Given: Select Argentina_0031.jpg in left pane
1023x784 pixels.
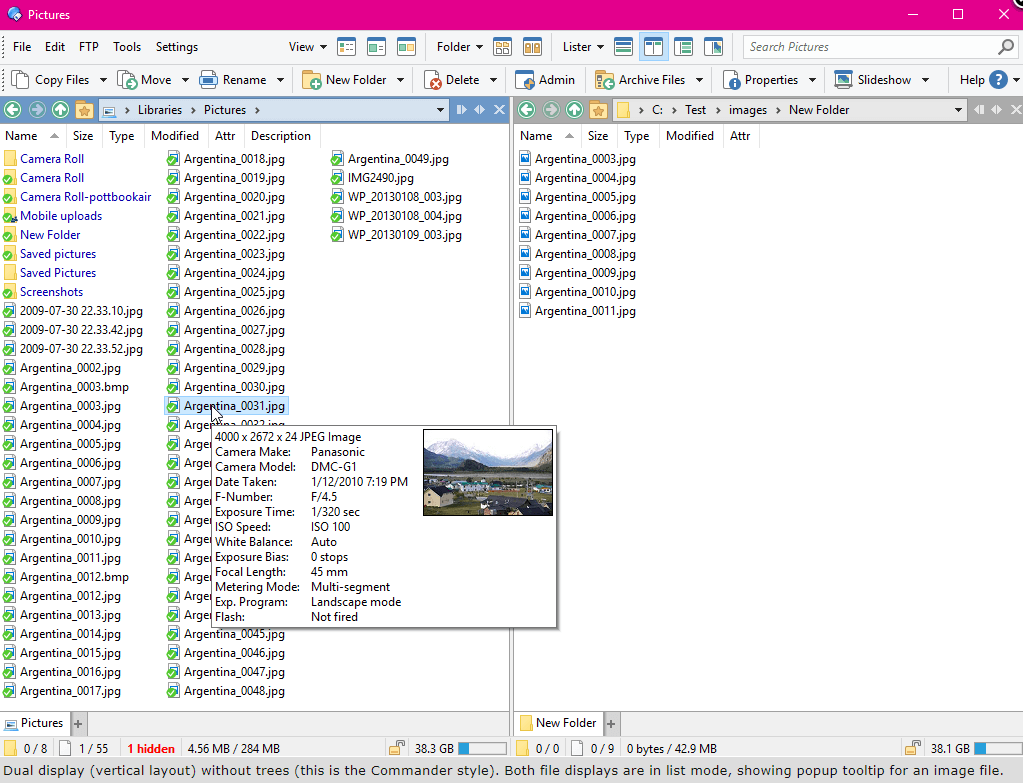Looking at the screenshot, I should click(226, 406).
